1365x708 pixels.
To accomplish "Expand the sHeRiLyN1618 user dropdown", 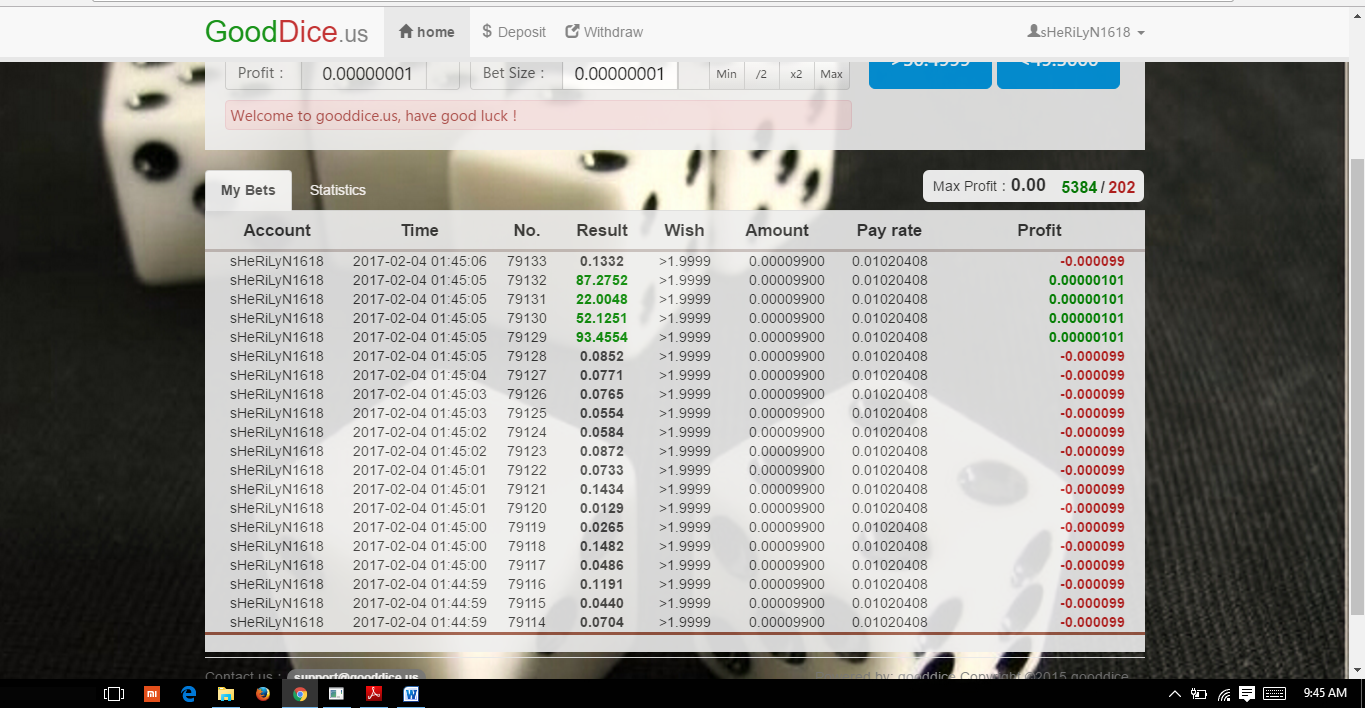I will tap(1086, 32).
